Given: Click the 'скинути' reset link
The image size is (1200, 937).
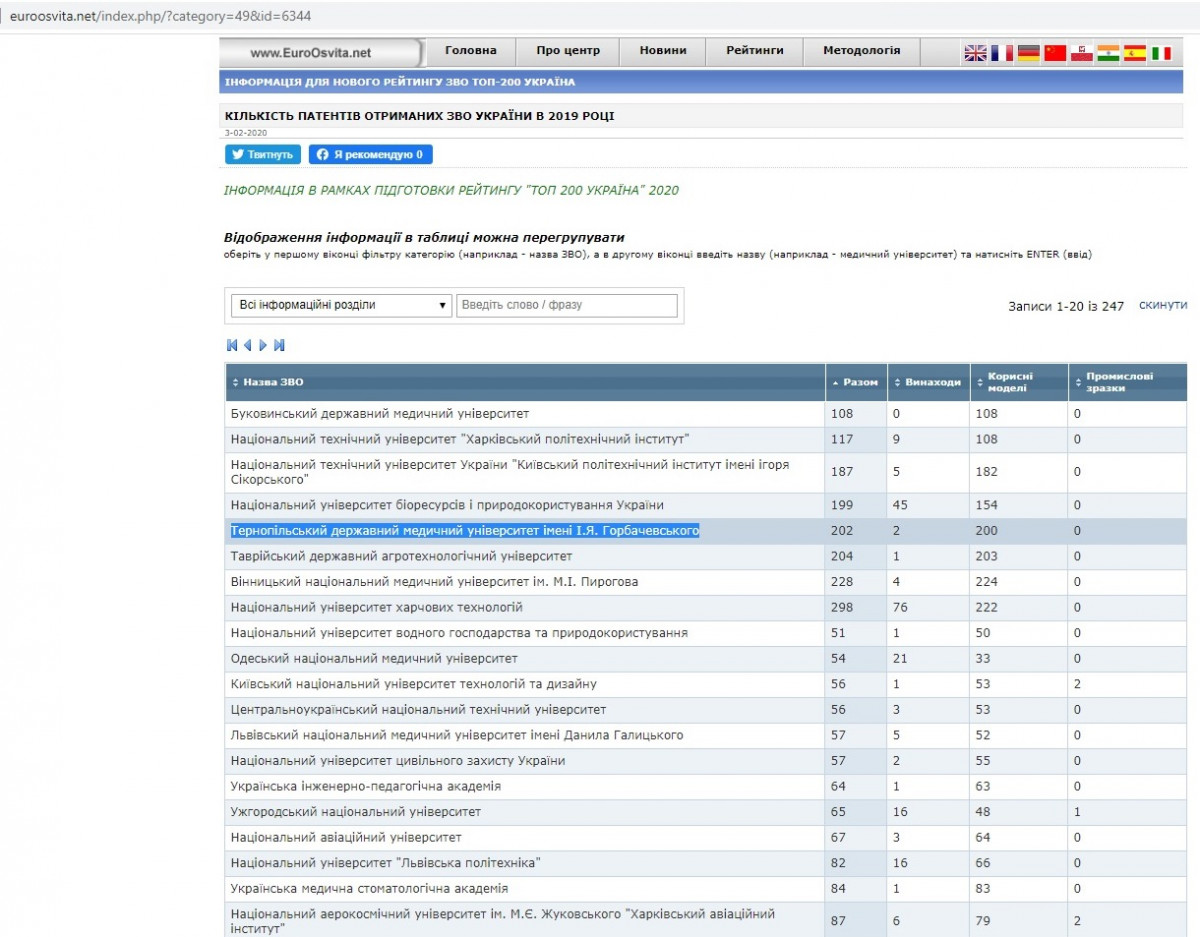Looking at the screenshot, I should [x=1162, y=305].
